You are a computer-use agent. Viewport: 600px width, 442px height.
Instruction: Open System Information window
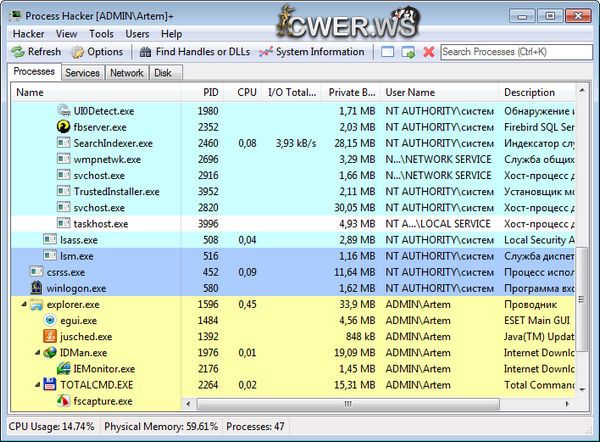311,52
